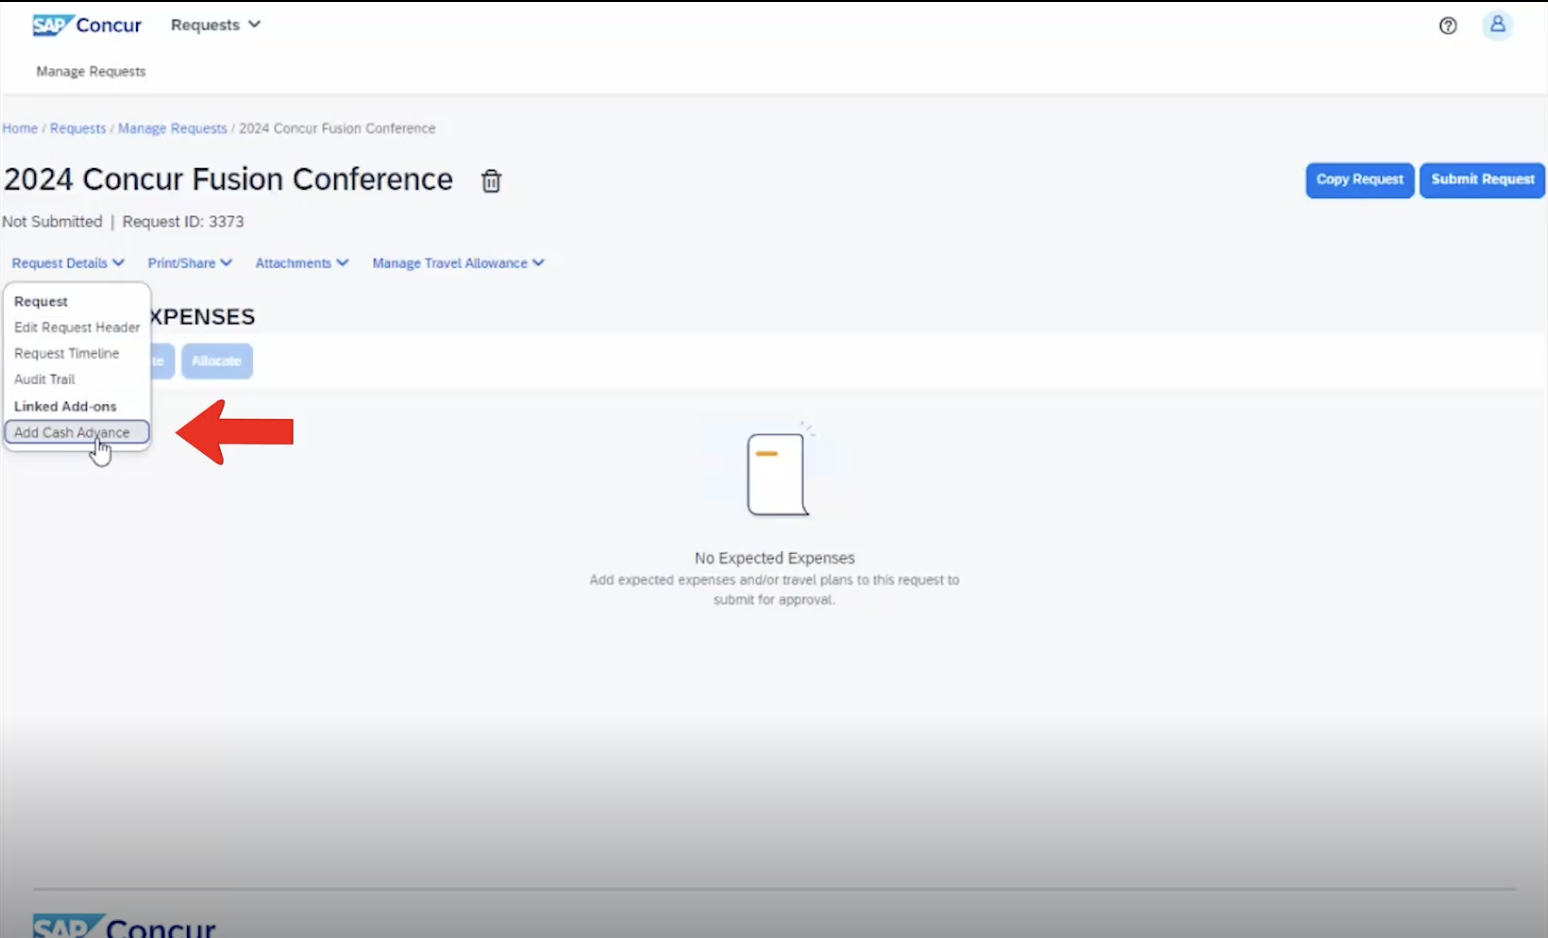Select Add Cash Advance menu item
The width and height of the screenshot is (1548, 938).
[x=77, y=432]
